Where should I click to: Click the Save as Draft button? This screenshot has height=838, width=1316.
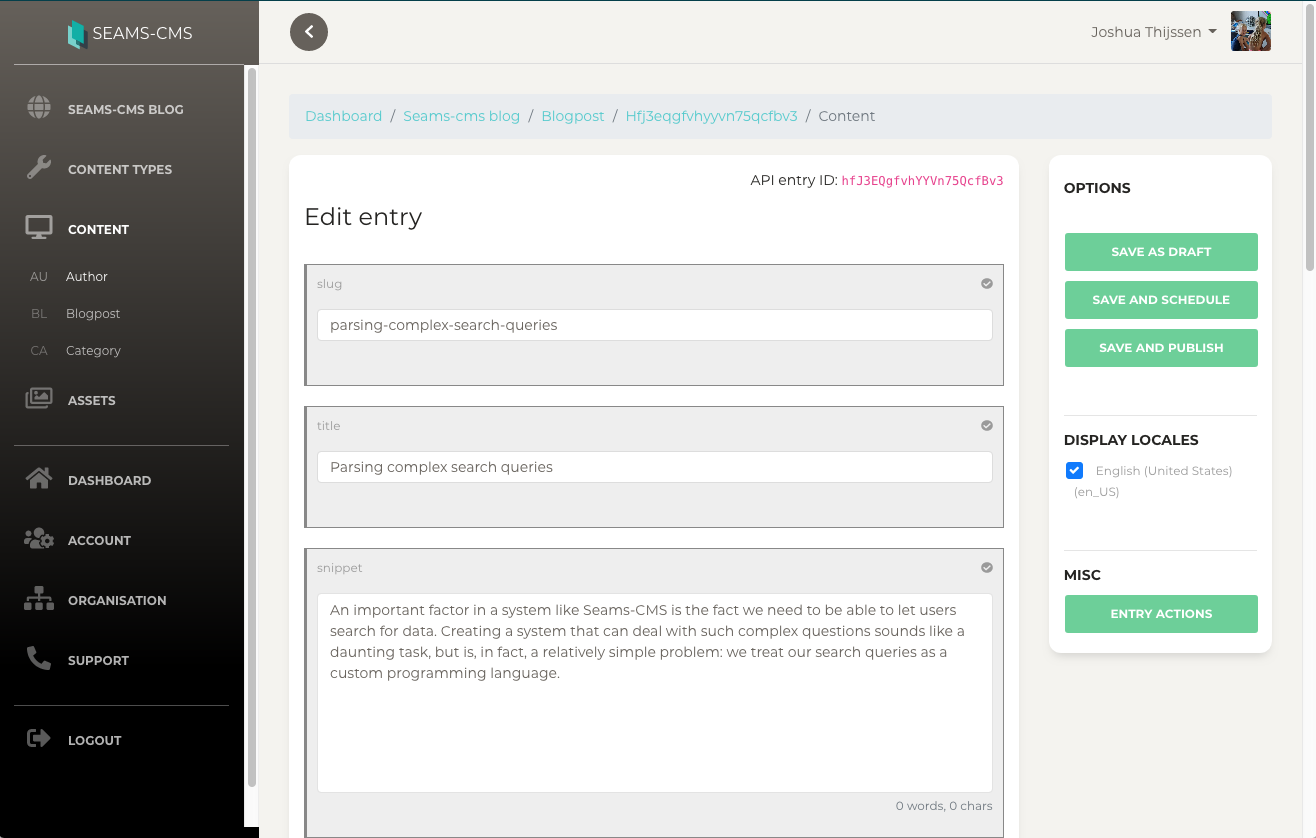1161,252
